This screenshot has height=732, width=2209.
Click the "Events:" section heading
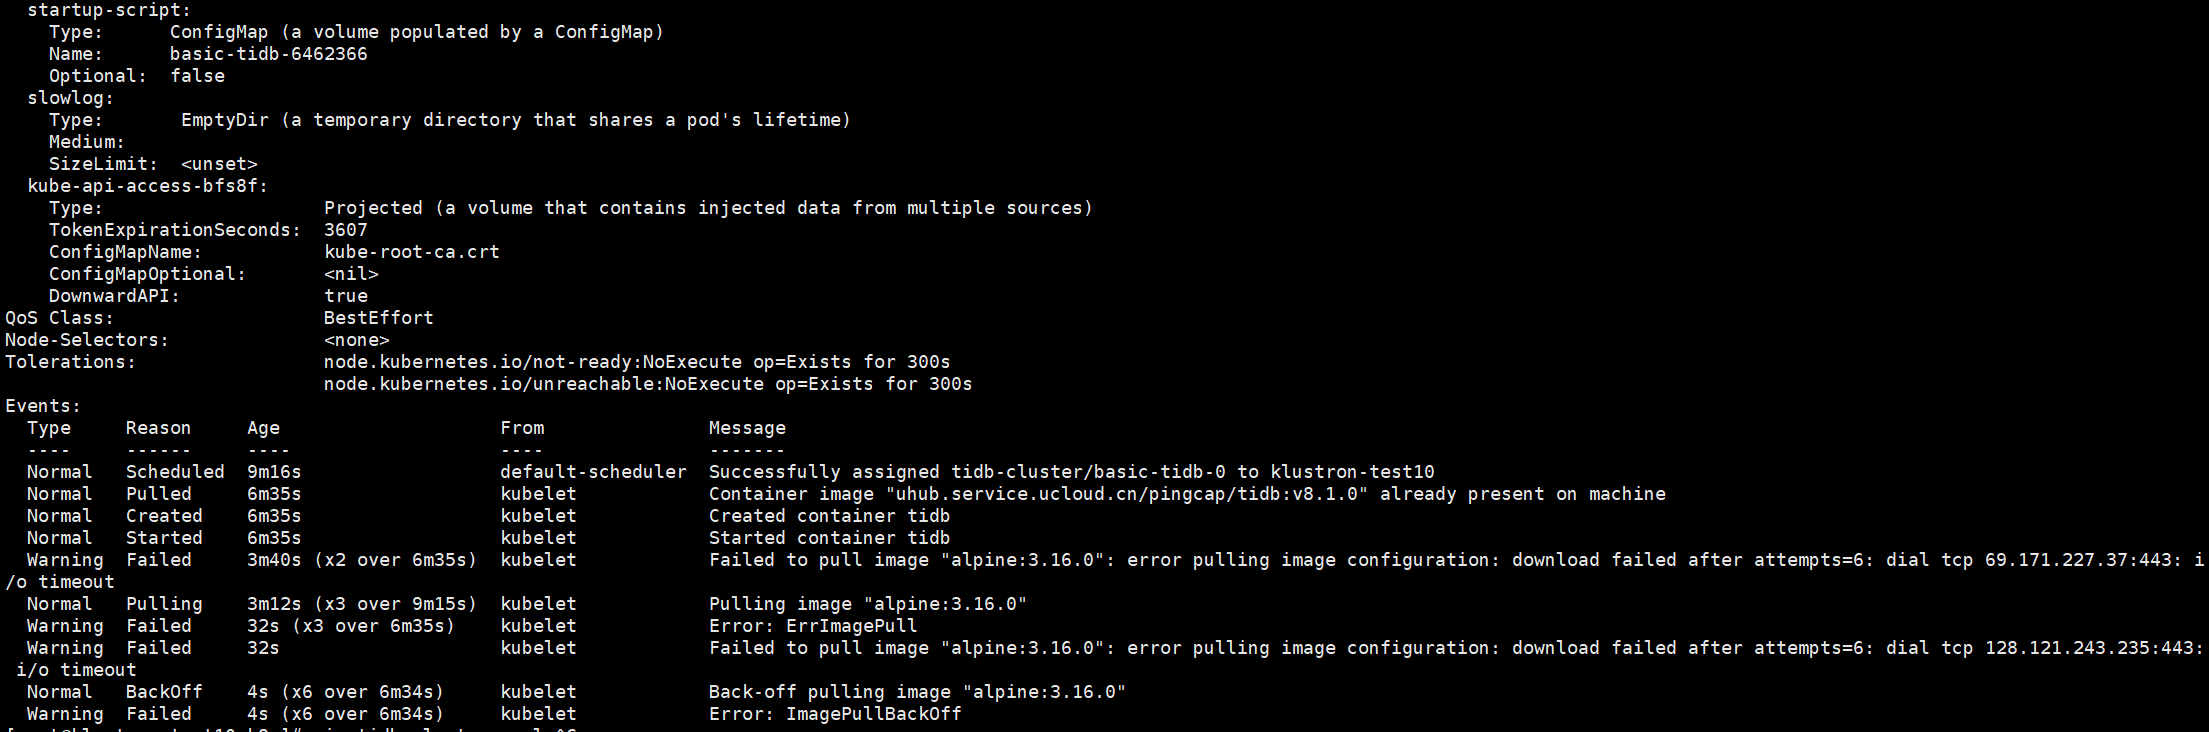tap(43, 406)
